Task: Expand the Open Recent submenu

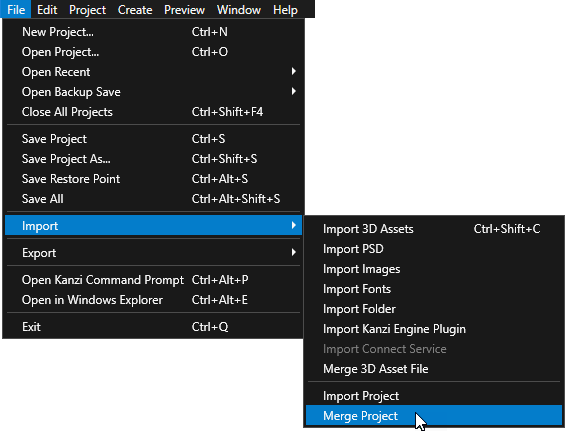Action: (154, 72)
